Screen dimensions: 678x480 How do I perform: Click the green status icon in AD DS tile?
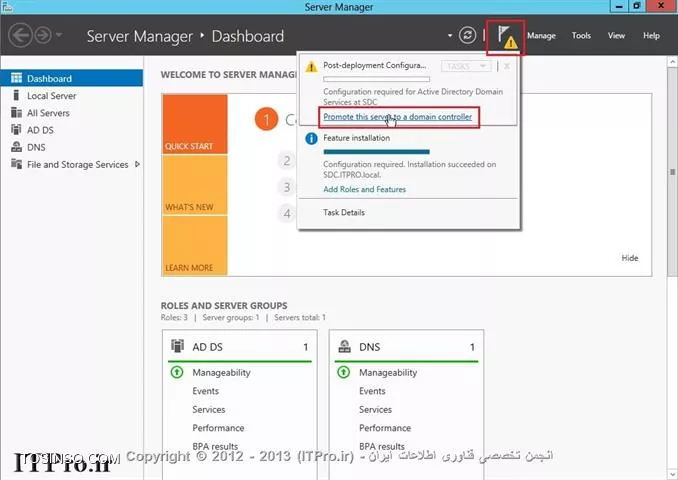click(x=177, y=372)
